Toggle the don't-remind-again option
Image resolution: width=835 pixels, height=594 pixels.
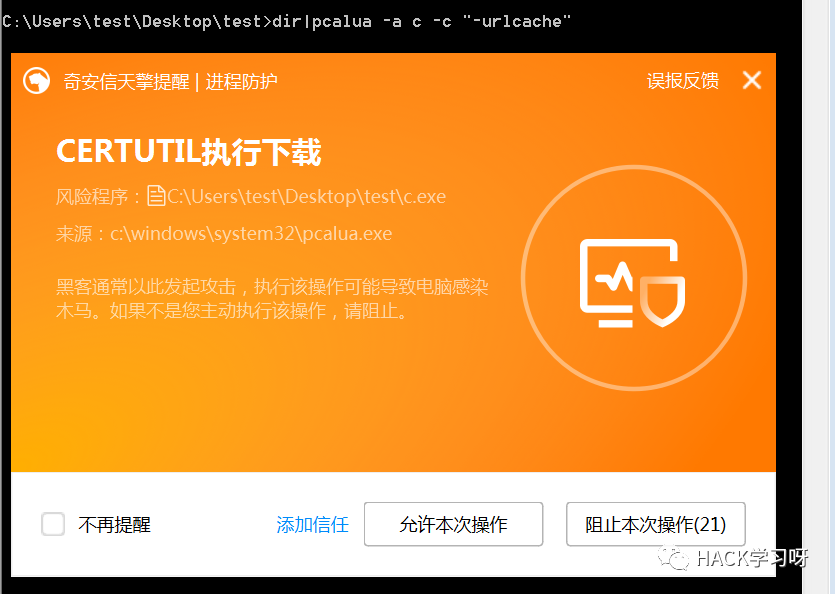coord(53,523)
